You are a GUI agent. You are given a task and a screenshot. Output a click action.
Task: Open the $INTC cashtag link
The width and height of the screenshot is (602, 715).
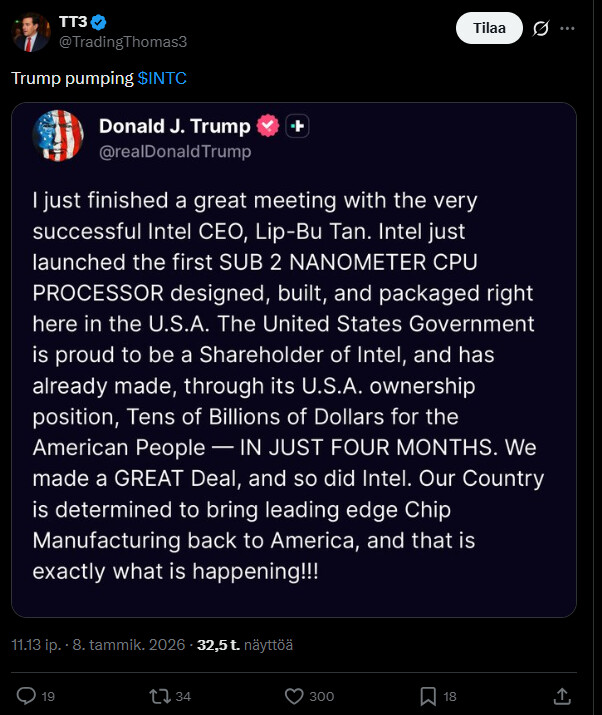click(x=162, y=78)
